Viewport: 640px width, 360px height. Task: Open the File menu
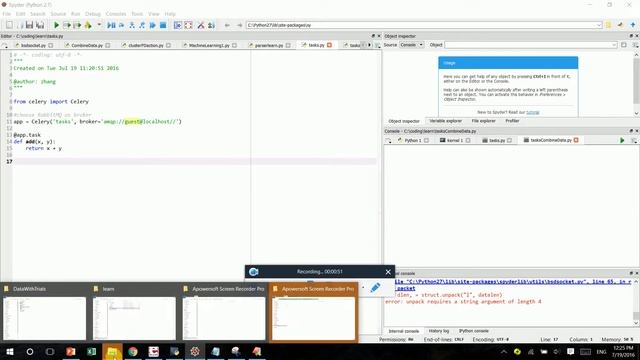click(x=7, y=14)
